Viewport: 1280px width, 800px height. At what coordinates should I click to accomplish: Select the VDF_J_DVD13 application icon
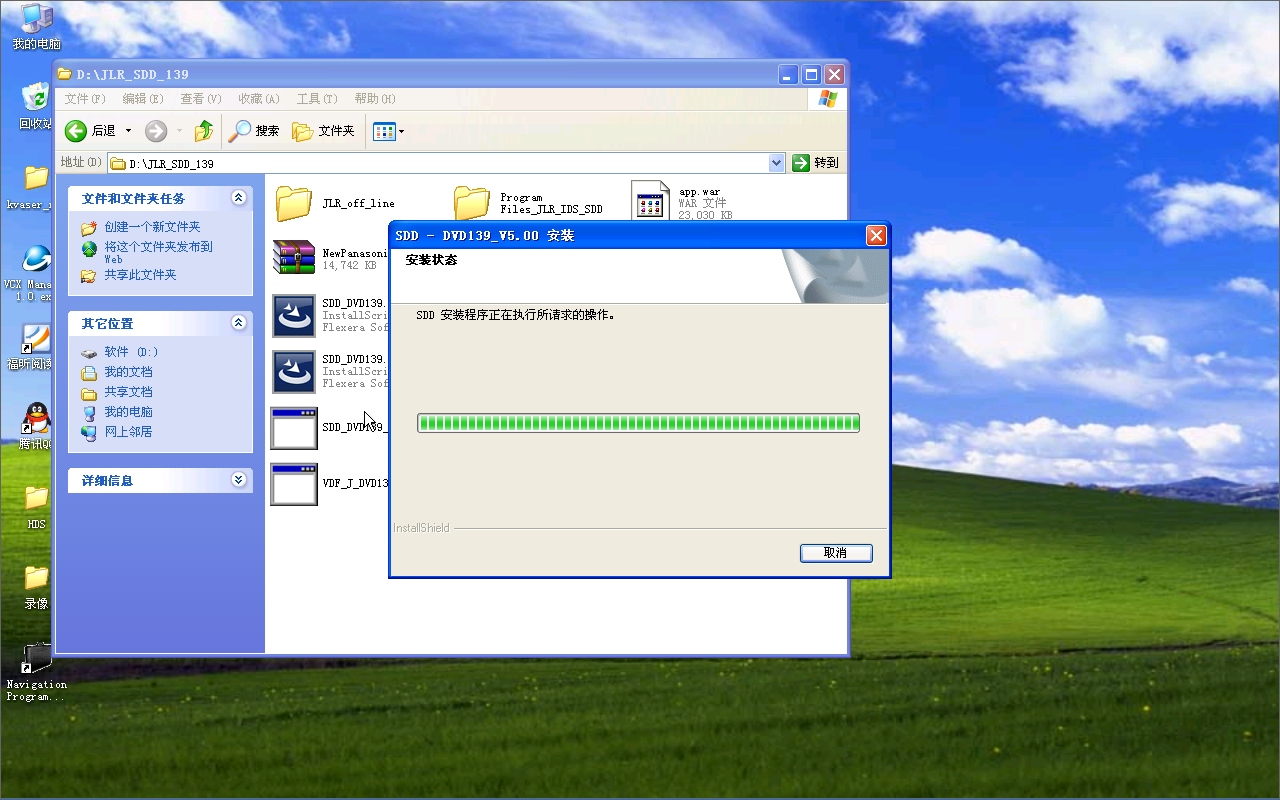tap(294, 484)
